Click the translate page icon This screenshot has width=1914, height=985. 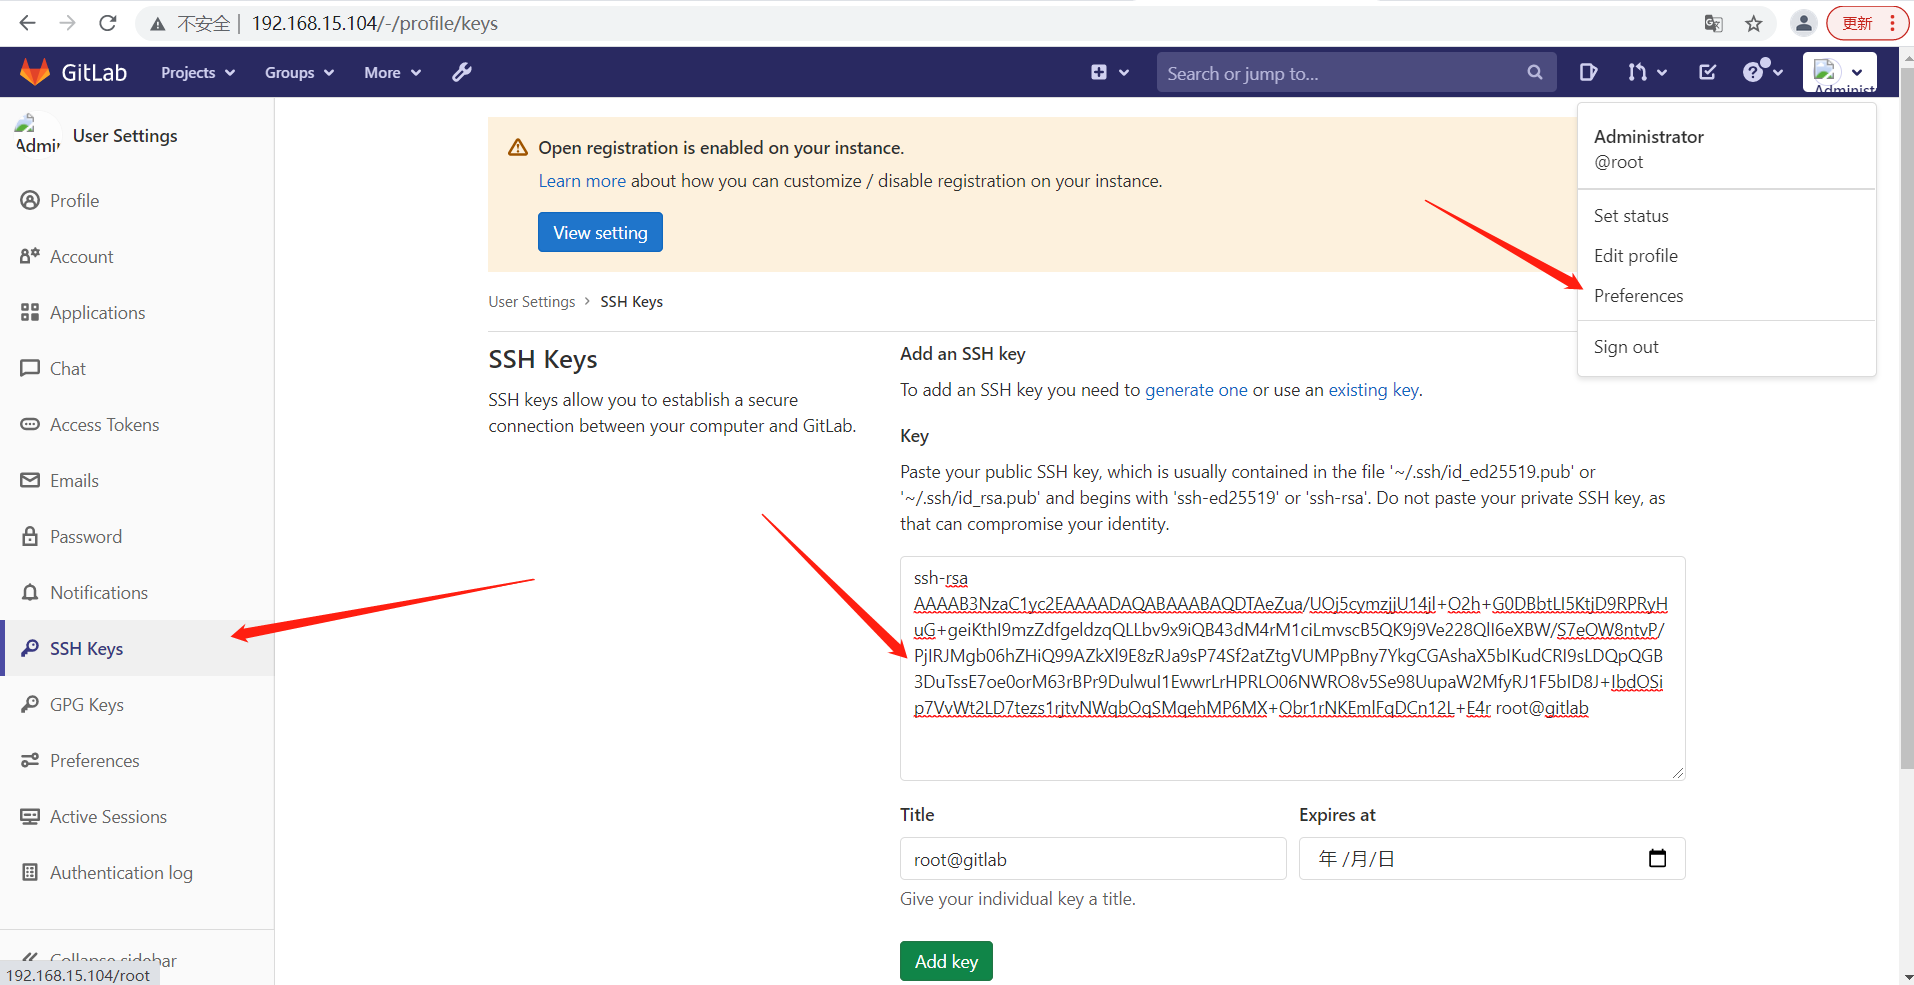(1714, 23)
